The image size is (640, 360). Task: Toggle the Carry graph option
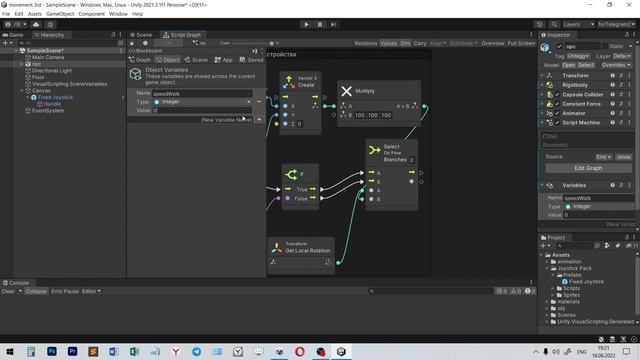pos(420,43)
